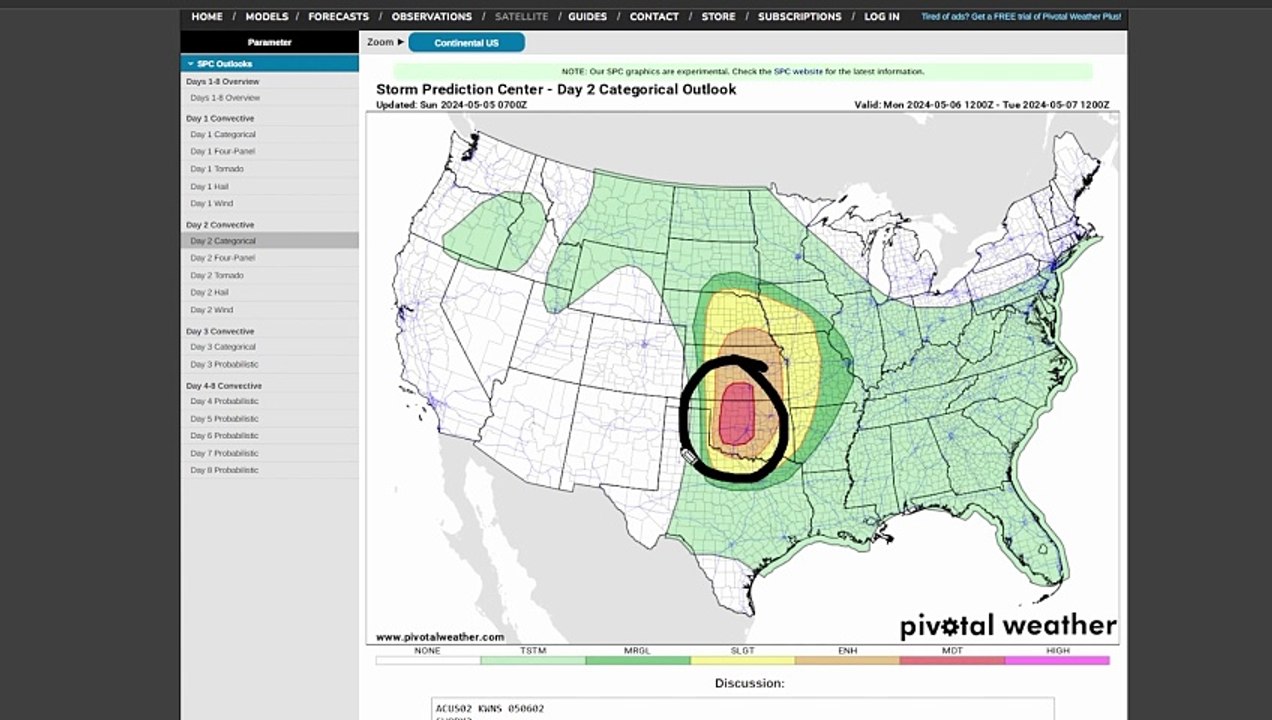Image resolution: width=1272 pixels, height=720 pixels.
Task: Click the pivotal weather logo on map
Action: [1008, 627]
